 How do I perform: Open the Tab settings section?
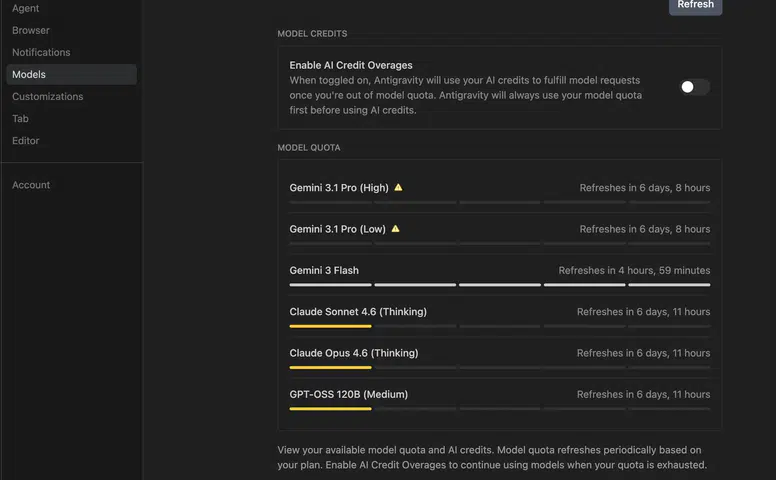(x=20, y=119)
